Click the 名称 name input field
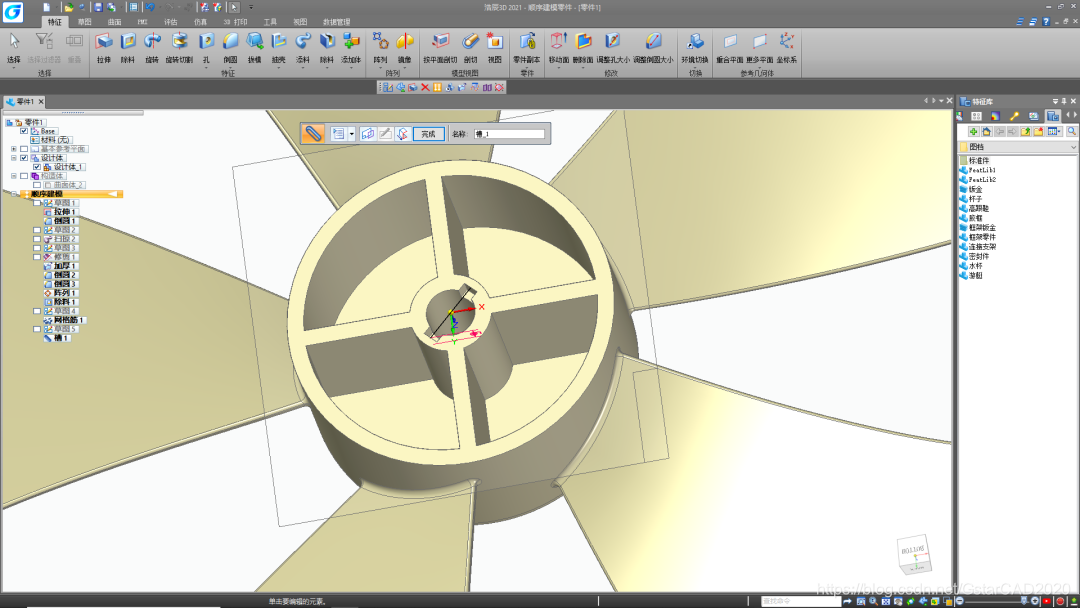The width and height of the screenshot is (1080, 608). point(508,133)
